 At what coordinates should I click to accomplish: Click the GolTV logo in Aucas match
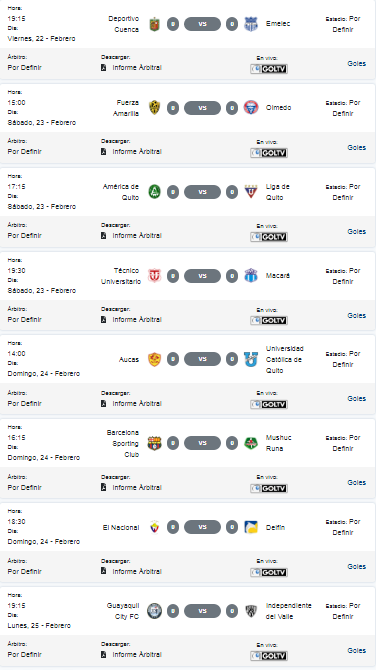[269, 404]
